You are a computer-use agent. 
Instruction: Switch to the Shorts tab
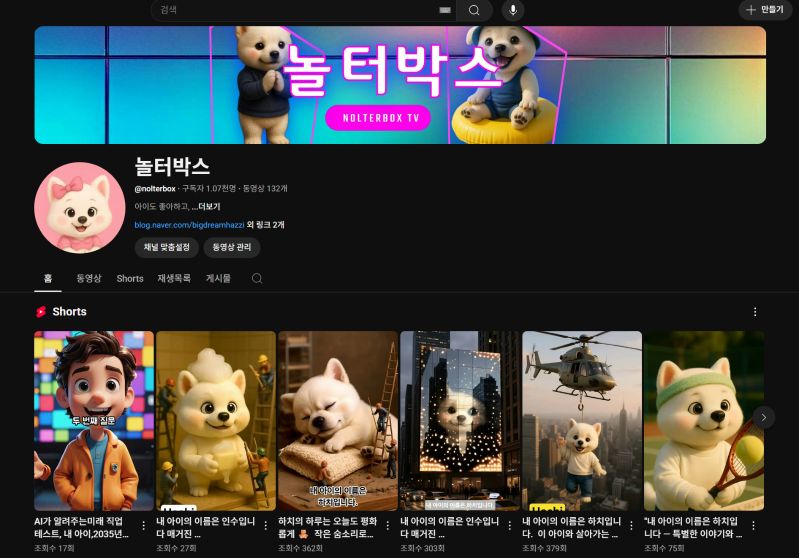point(130,278)
